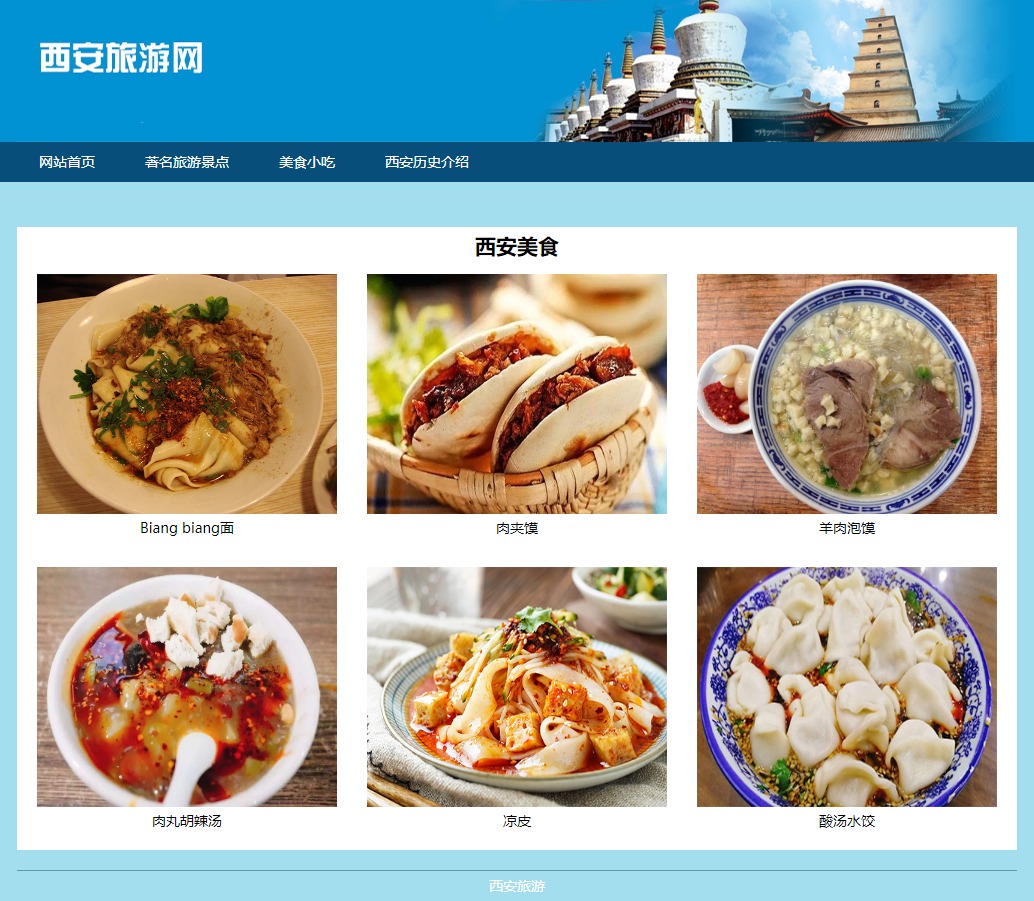This screenshot has height=901, width=1034.
Task: Select the 羊肉泡馍 soup bowl picture
Action: click(x=847, y=394)
